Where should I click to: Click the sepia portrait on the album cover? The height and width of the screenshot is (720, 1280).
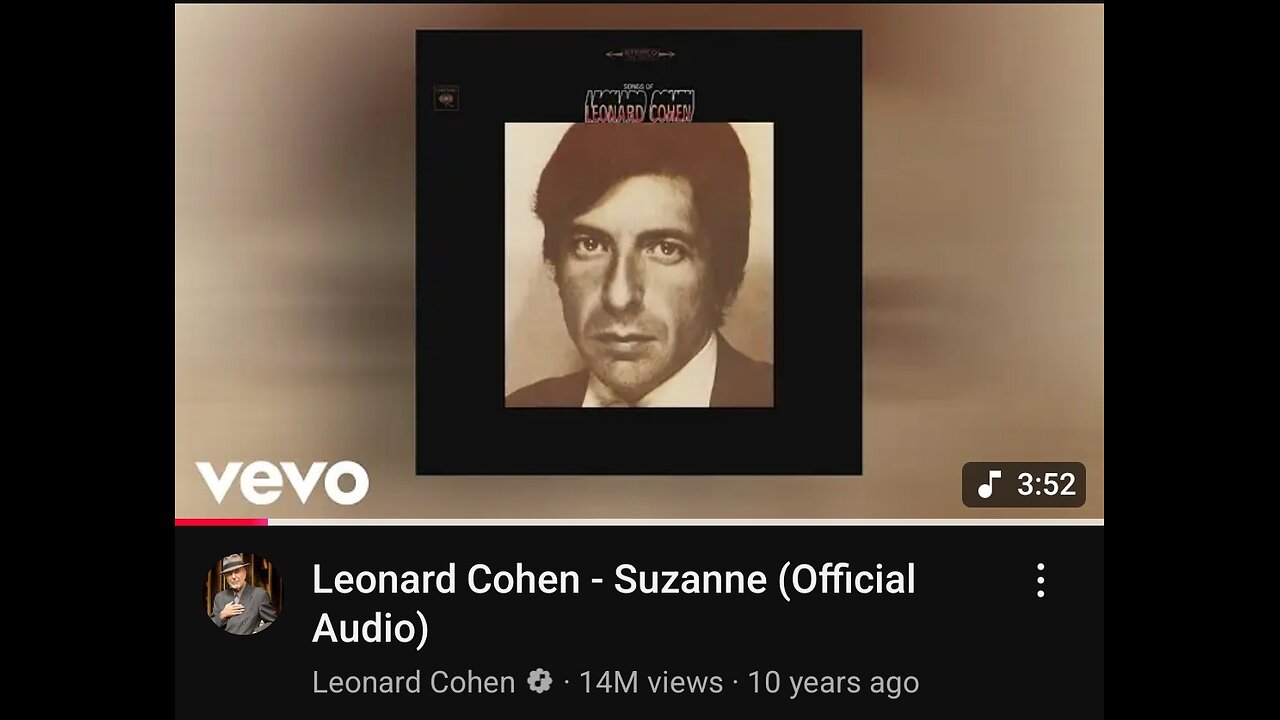639,265
